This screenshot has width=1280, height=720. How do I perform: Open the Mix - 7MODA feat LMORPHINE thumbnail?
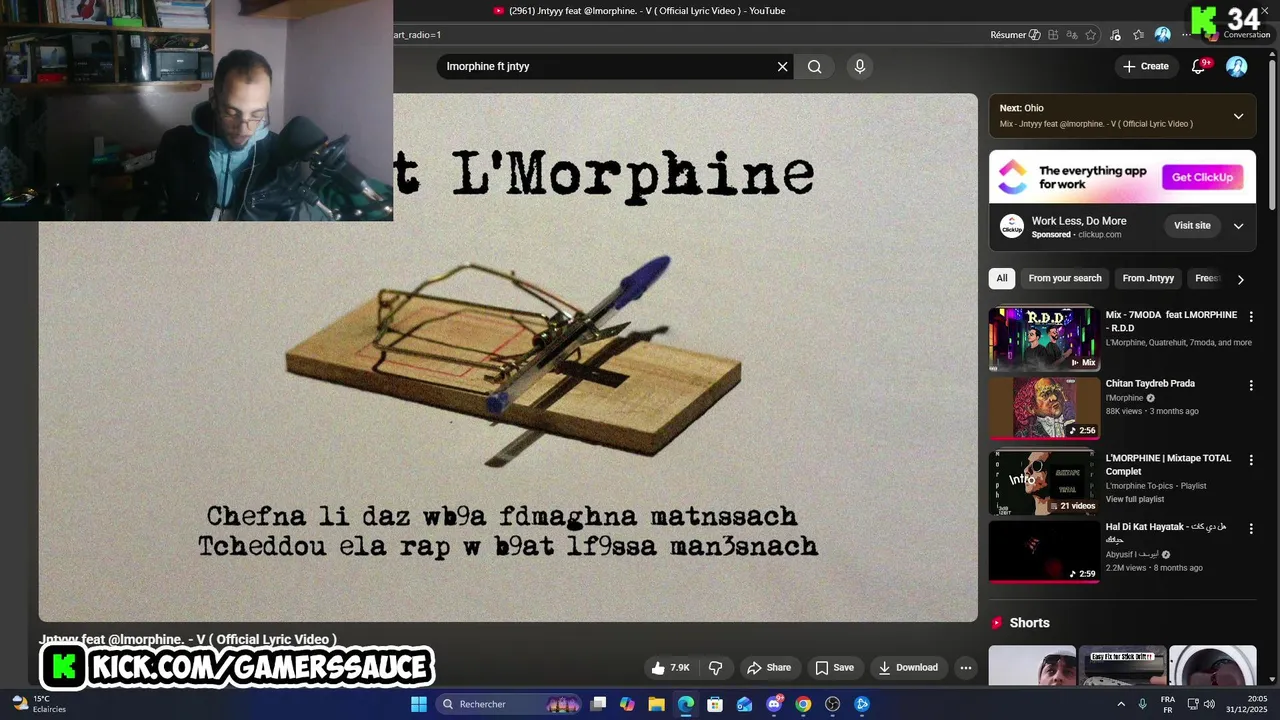pyautogui.click(x=1044, y=339)
